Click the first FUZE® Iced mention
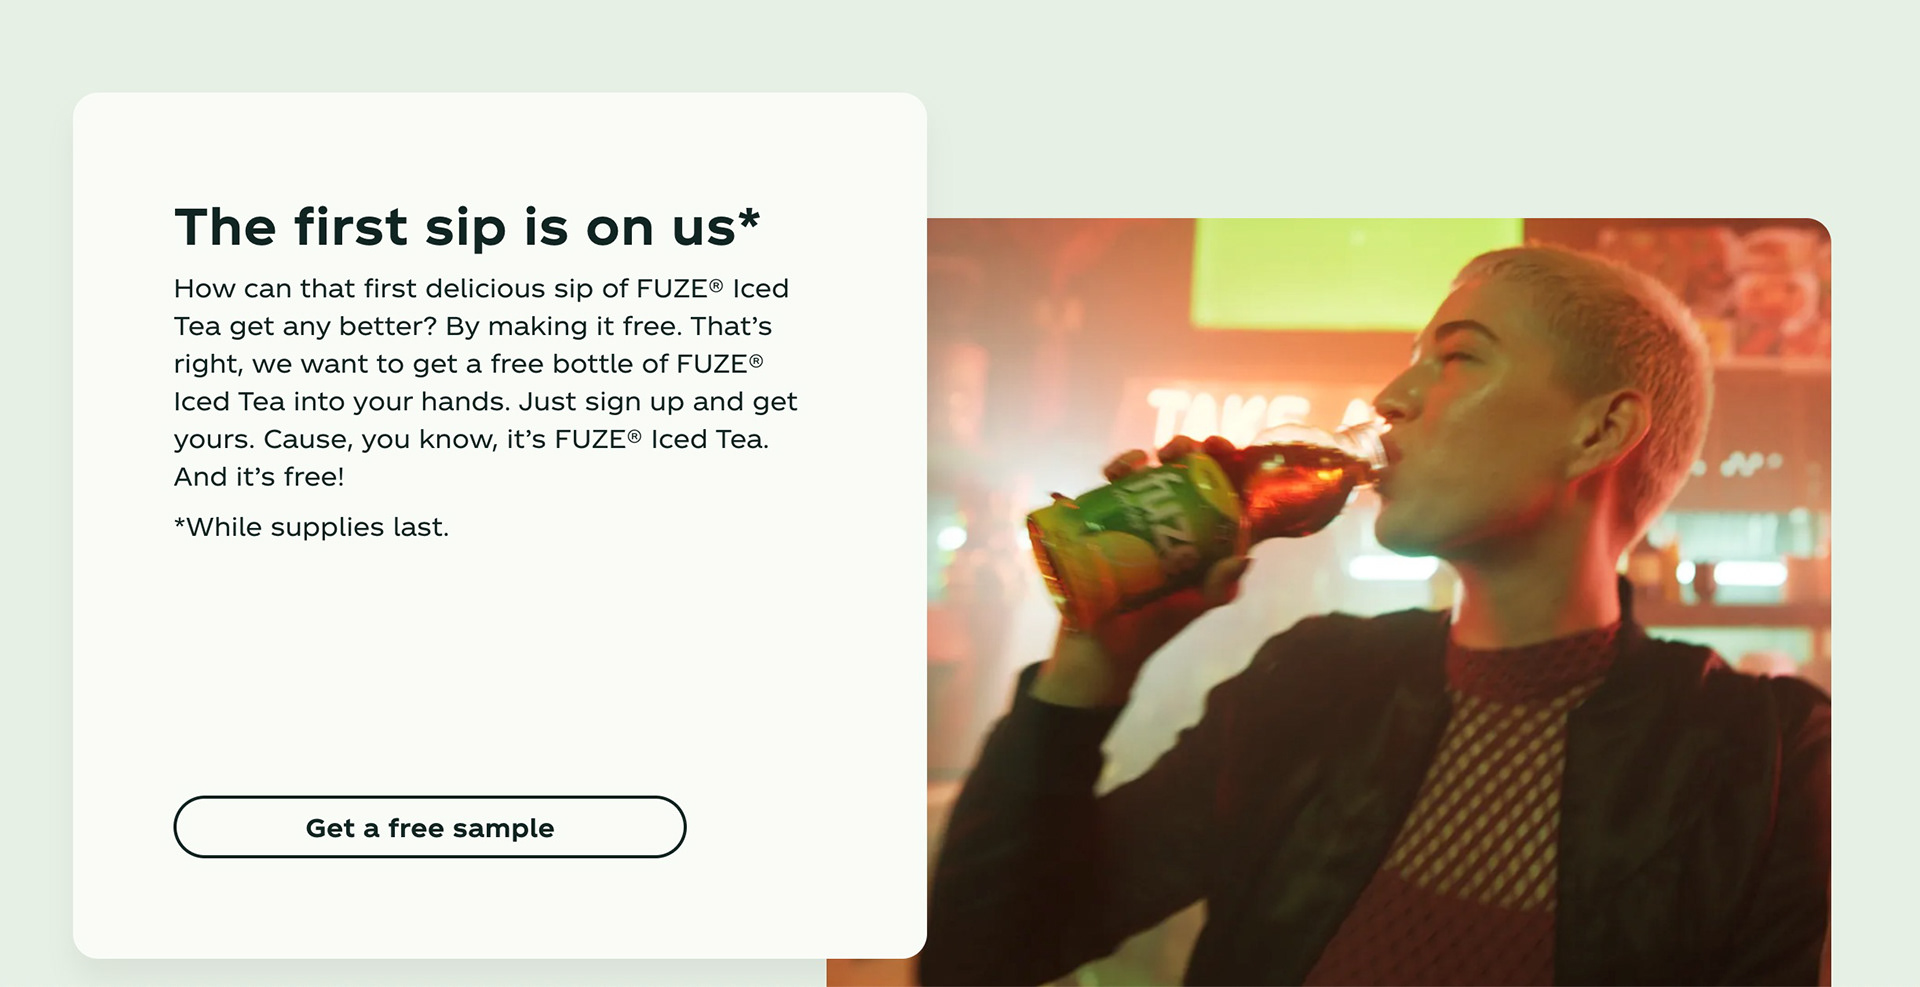Image resolution: width=1920 pixels, height=987 pixels. [712, 288]
